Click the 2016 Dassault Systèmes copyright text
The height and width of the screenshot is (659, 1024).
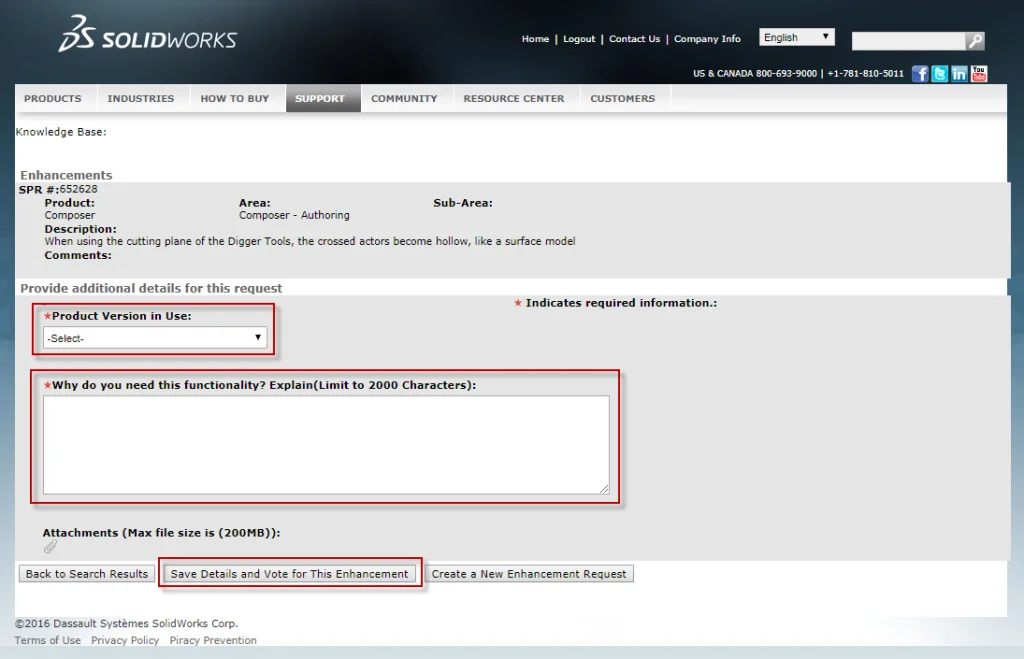(x=126, y=623)
